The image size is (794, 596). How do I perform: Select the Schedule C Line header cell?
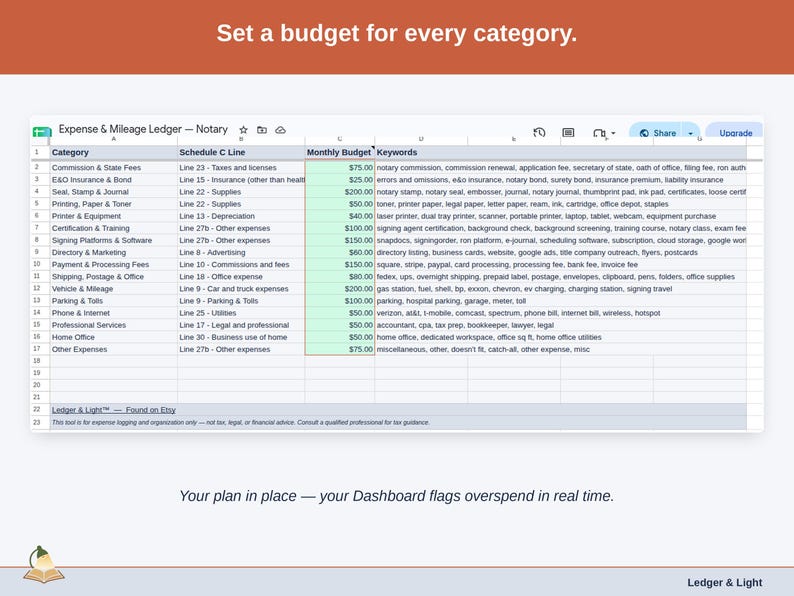[241, 152]
